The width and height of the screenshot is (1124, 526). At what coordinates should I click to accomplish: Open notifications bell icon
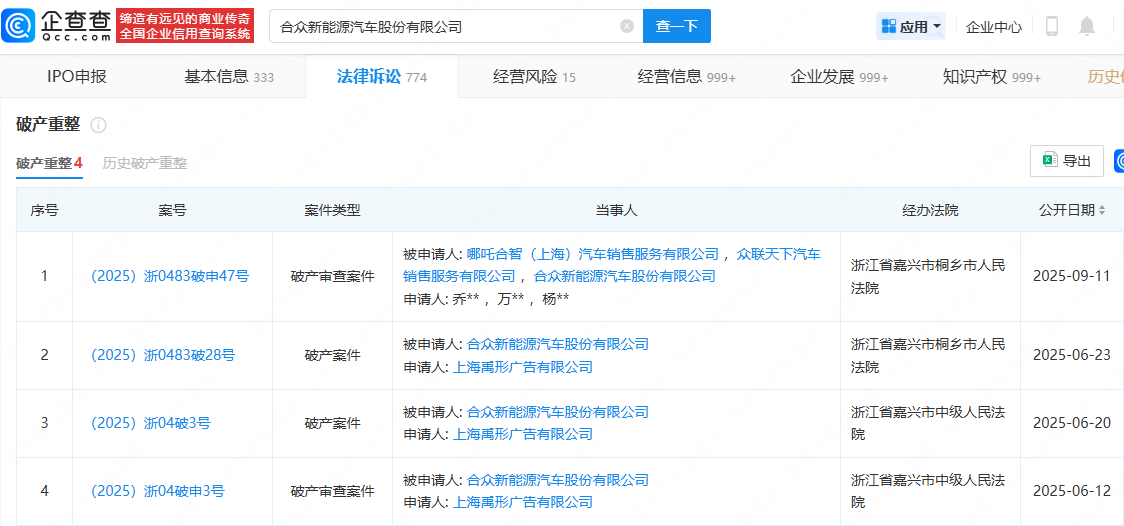tap(1087, 27)
